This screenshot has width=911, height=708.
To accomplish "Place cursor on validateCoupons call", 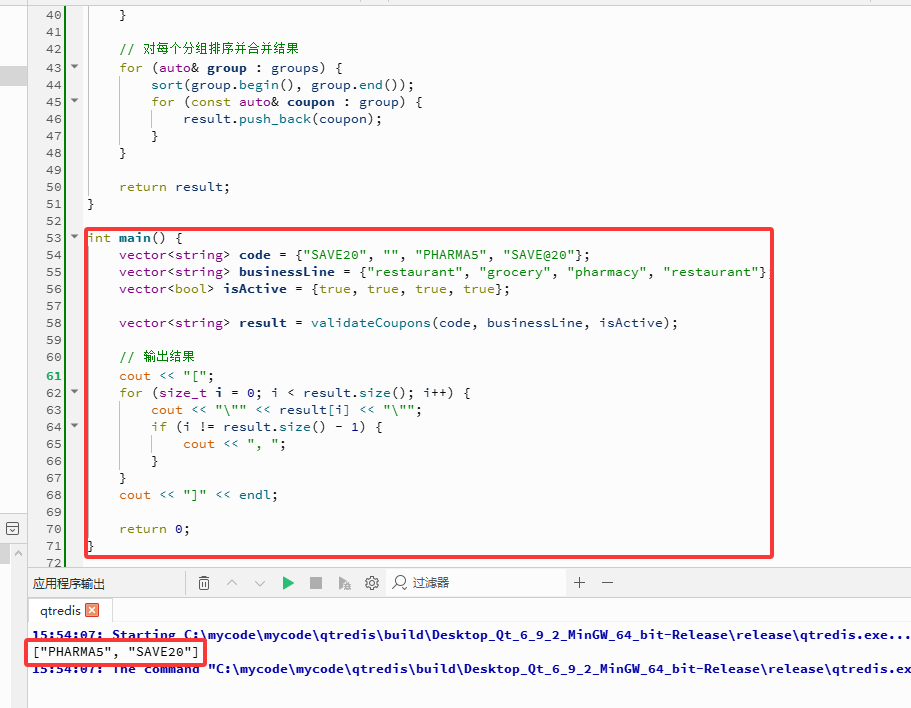I will pyautogui.click(x=371, y=323).
